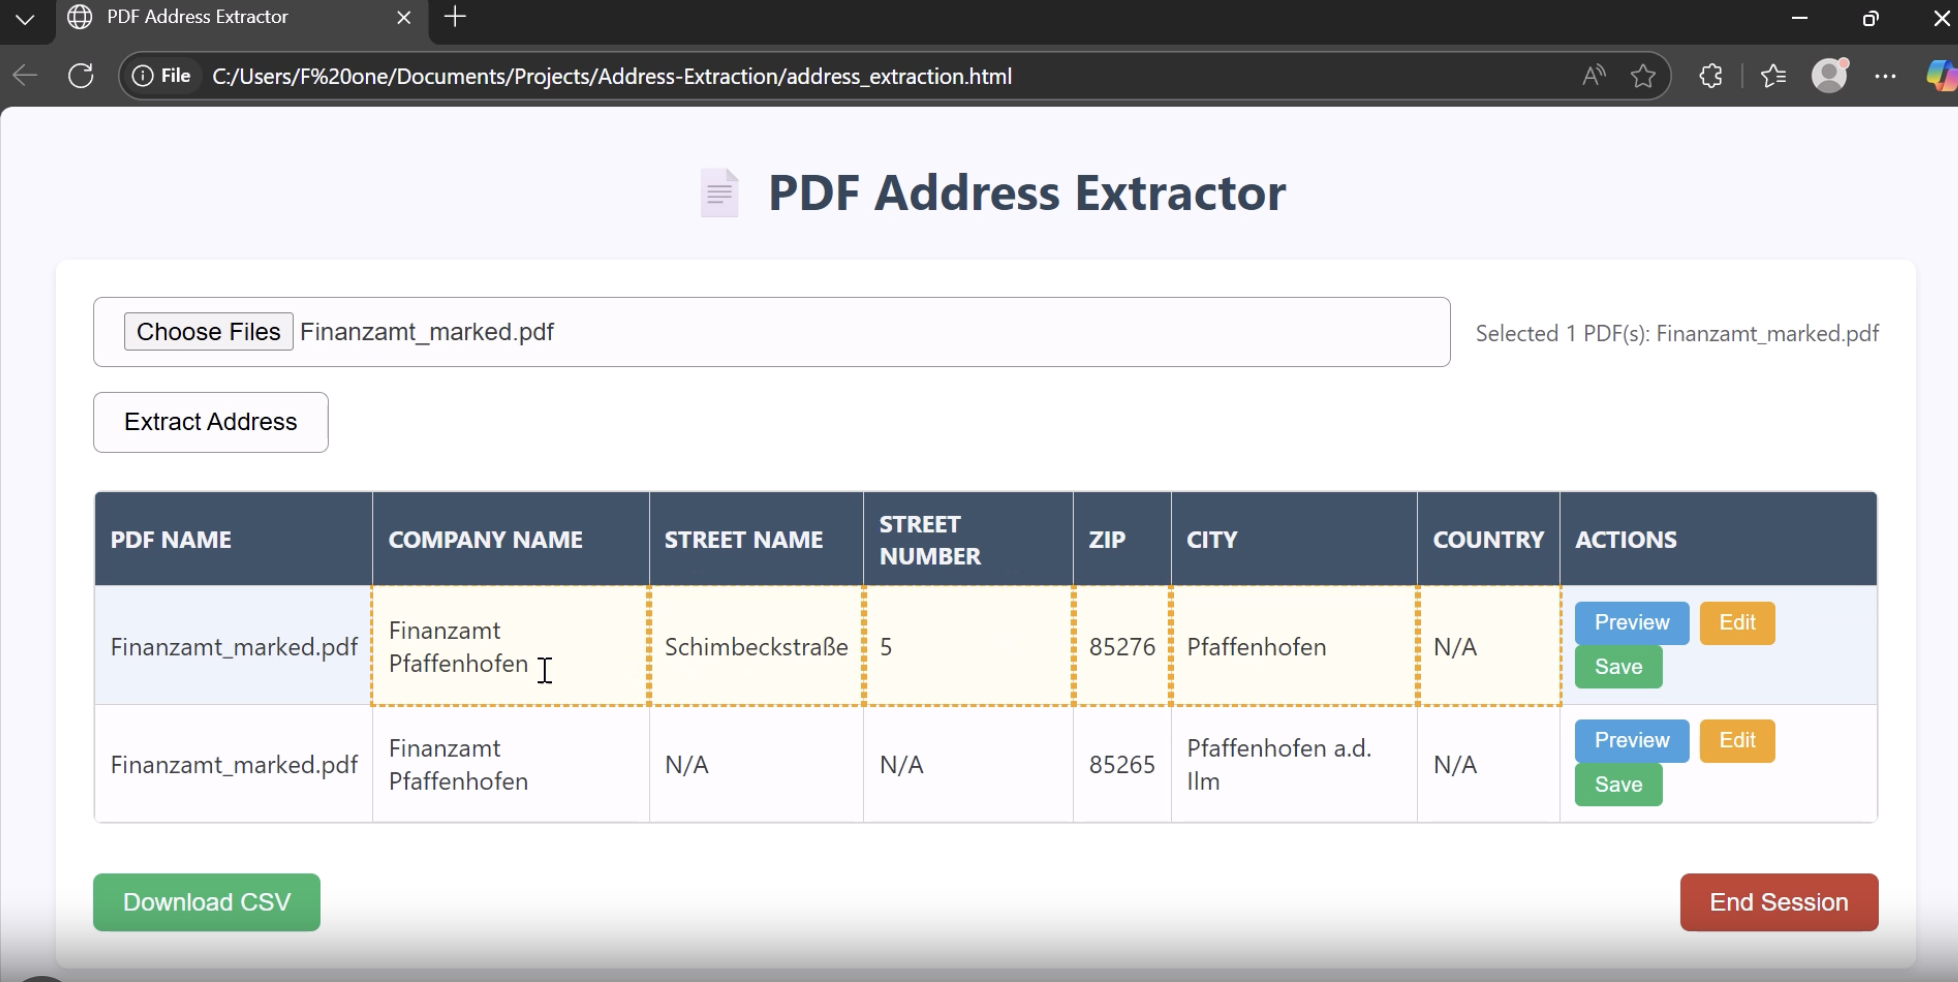Select the PDF Address Extractor tab

196,17
